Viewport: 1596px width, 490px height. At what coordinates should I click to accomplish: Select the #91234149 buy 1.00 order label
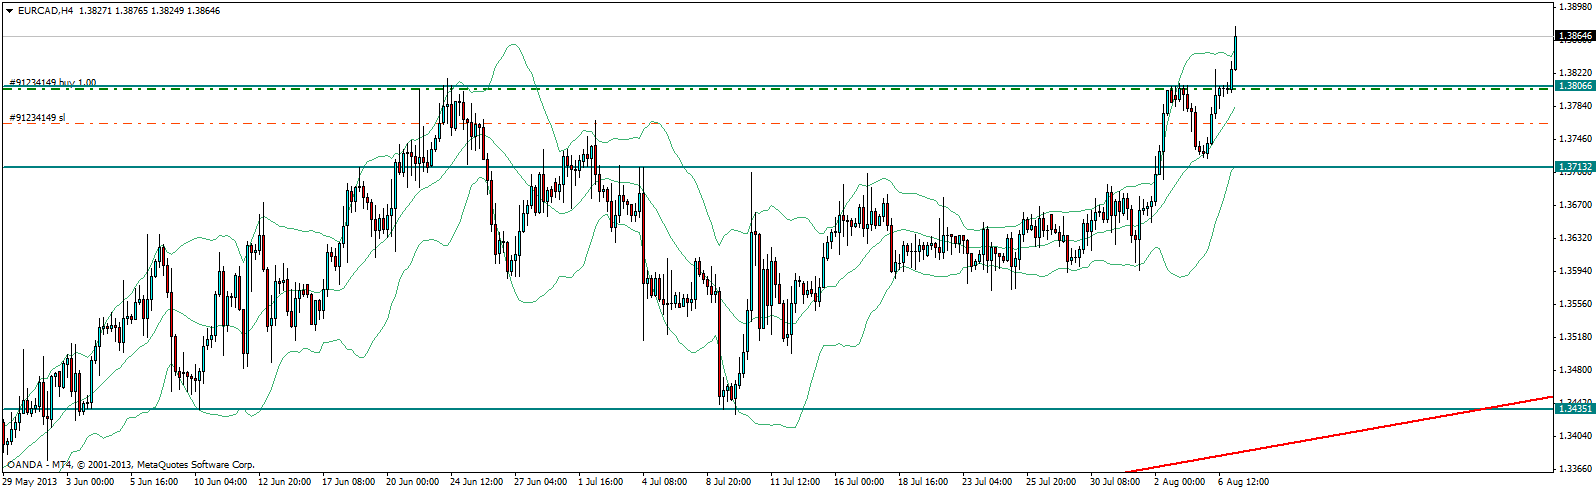[x=53, y=83]
